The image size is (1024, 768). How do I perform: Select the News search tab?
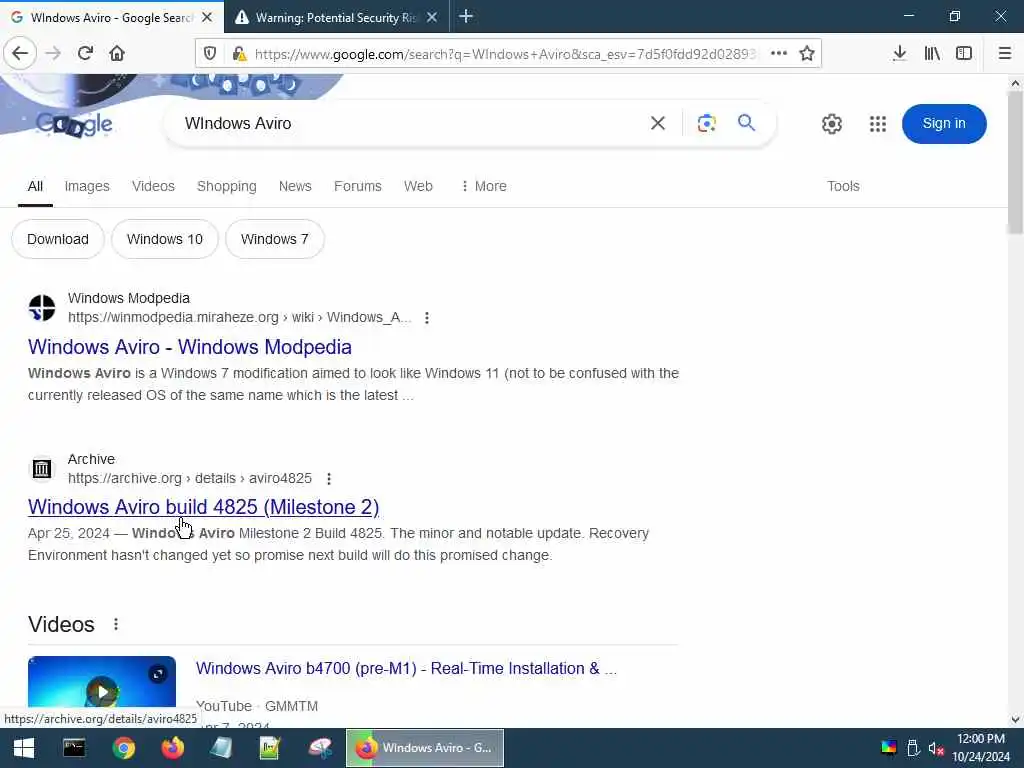(295, 186)
